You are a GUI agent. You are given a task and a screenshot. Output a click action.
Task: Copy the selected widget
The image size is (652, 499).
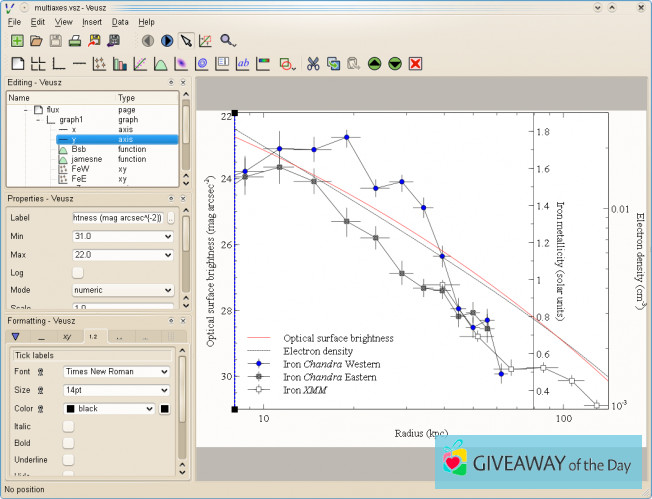pos(333,64)
